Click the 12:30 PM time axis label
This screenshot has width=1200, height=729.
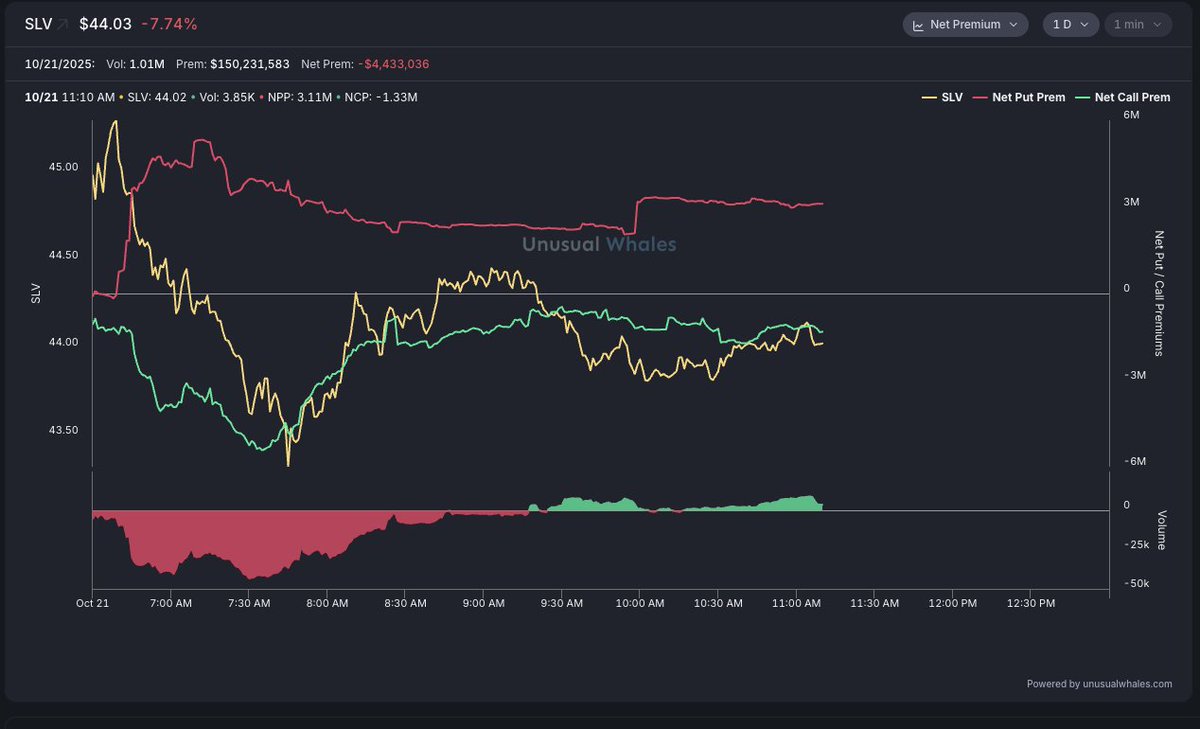click(x=1031, y=603)
